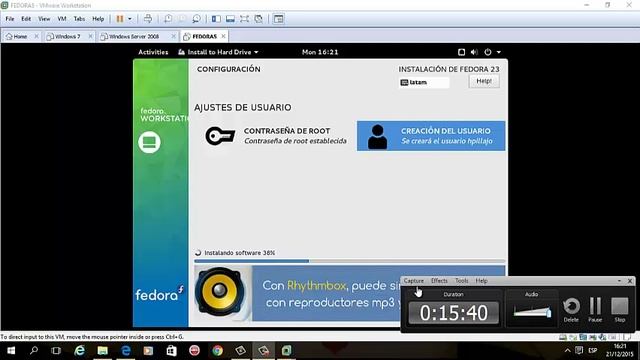Show hidden system tray icons chevron
This screenshot has height=360, width=640.
[567, 351]
